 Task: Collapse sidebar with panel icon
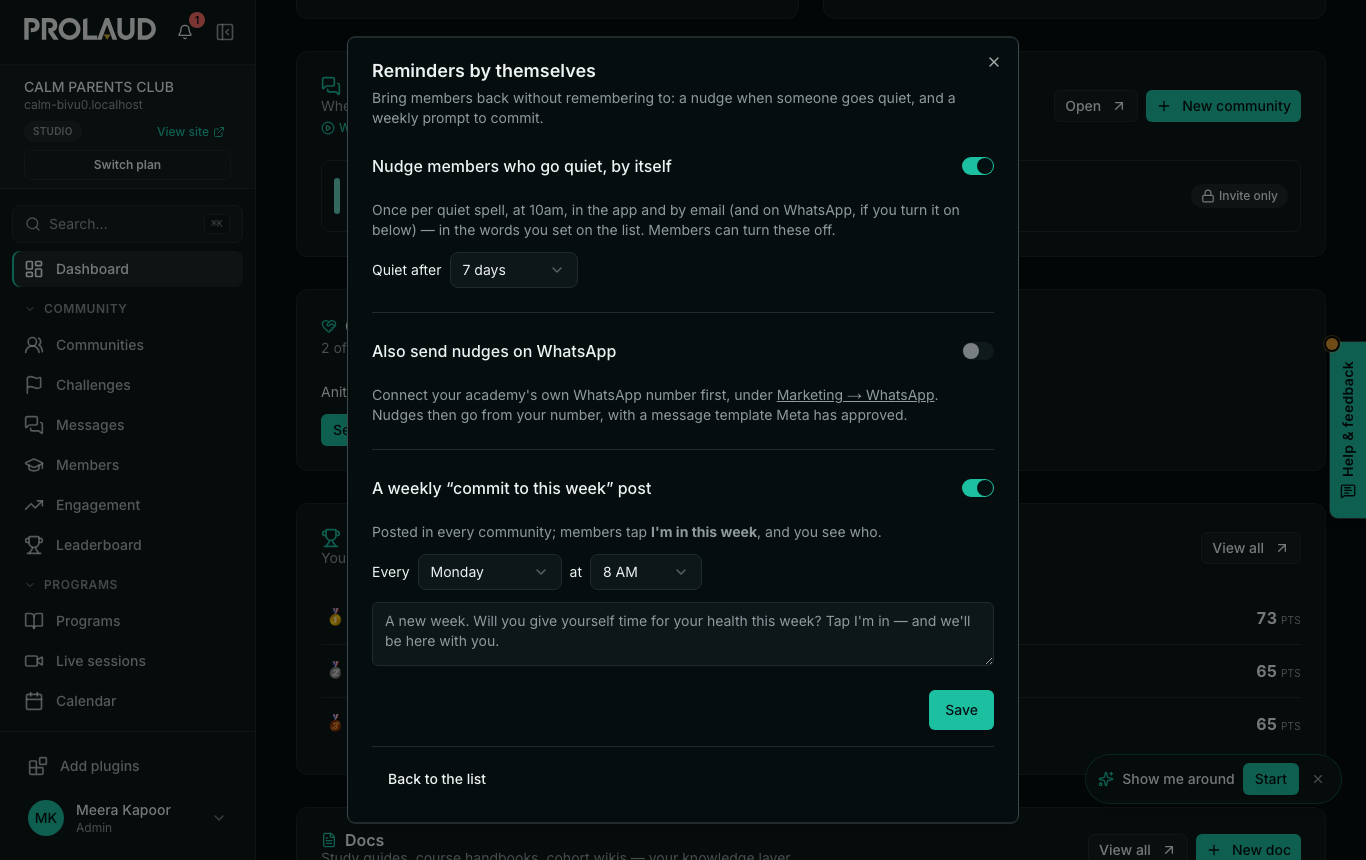tap(225, 32)
